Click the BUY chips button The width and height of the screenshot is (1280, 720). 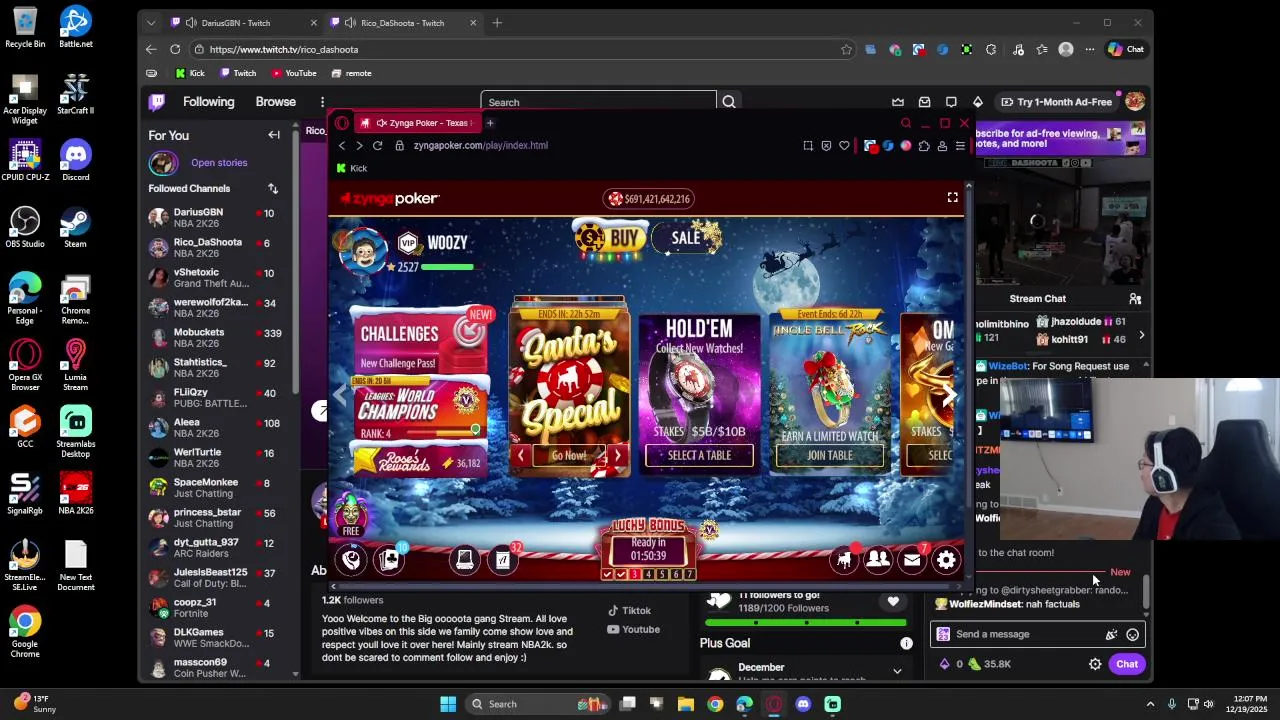(611, 239)
